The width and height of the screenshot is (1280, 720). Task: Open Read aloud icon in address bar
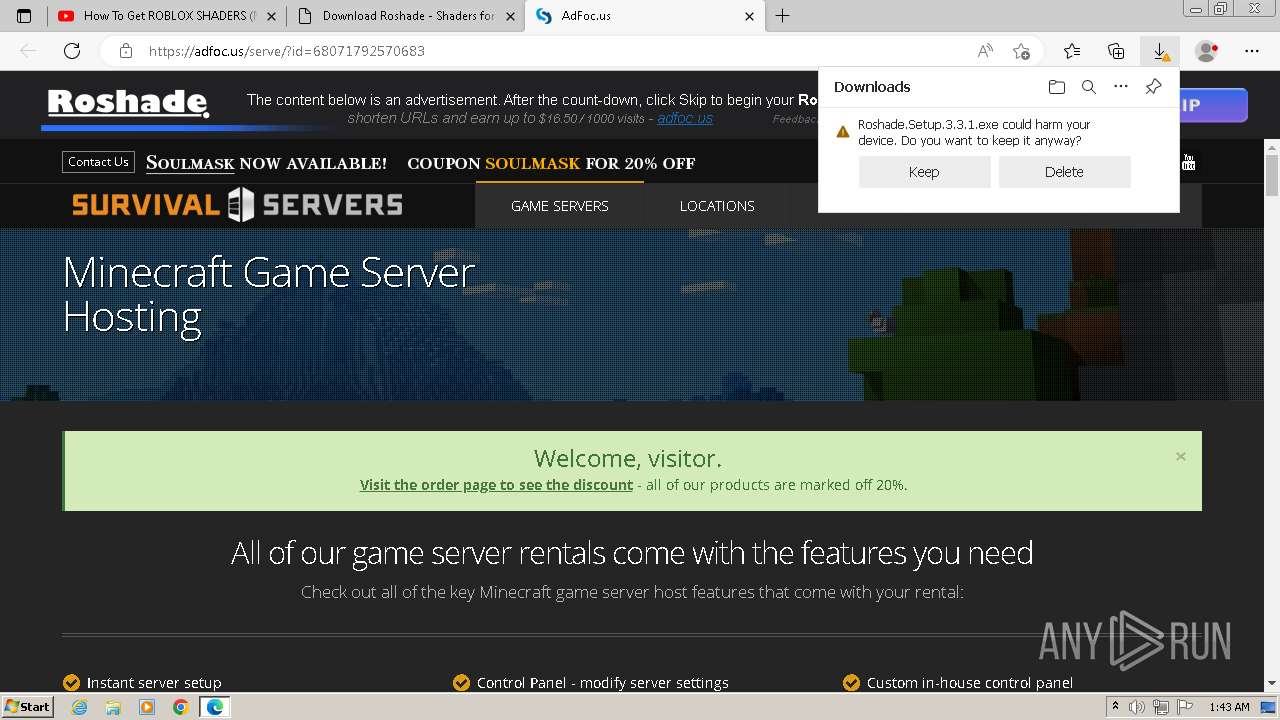point(985,51)
